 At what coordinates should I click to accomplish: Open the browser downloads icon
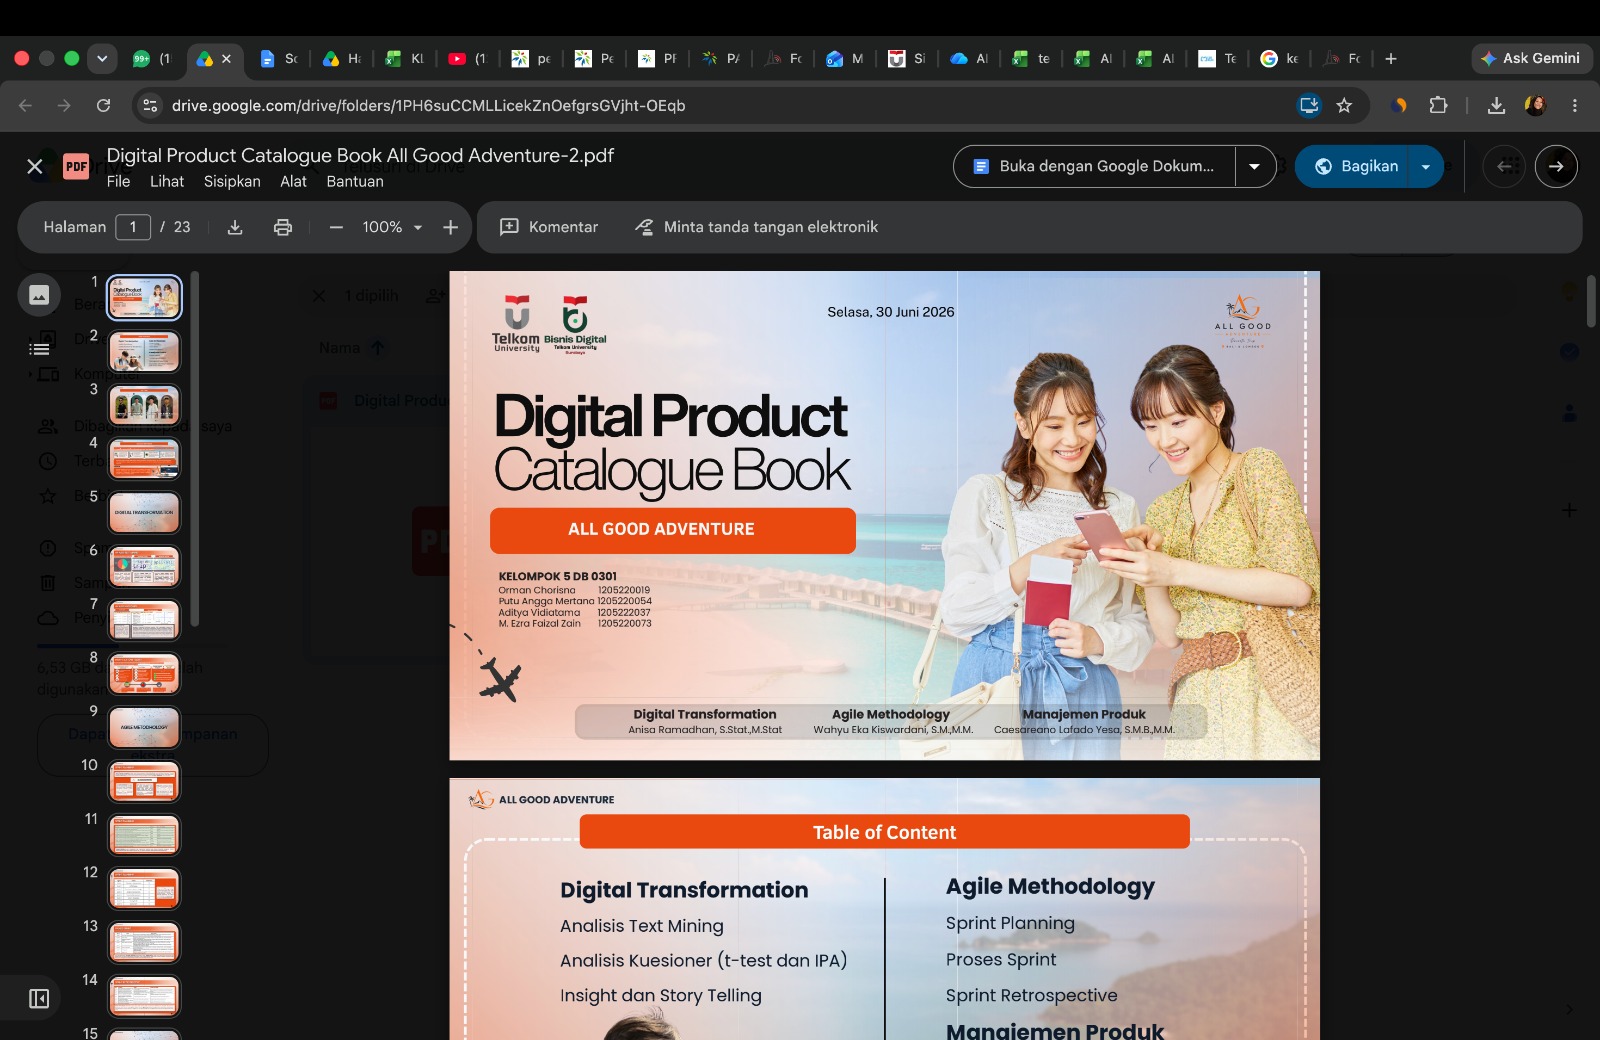[x=1496, y=105]
